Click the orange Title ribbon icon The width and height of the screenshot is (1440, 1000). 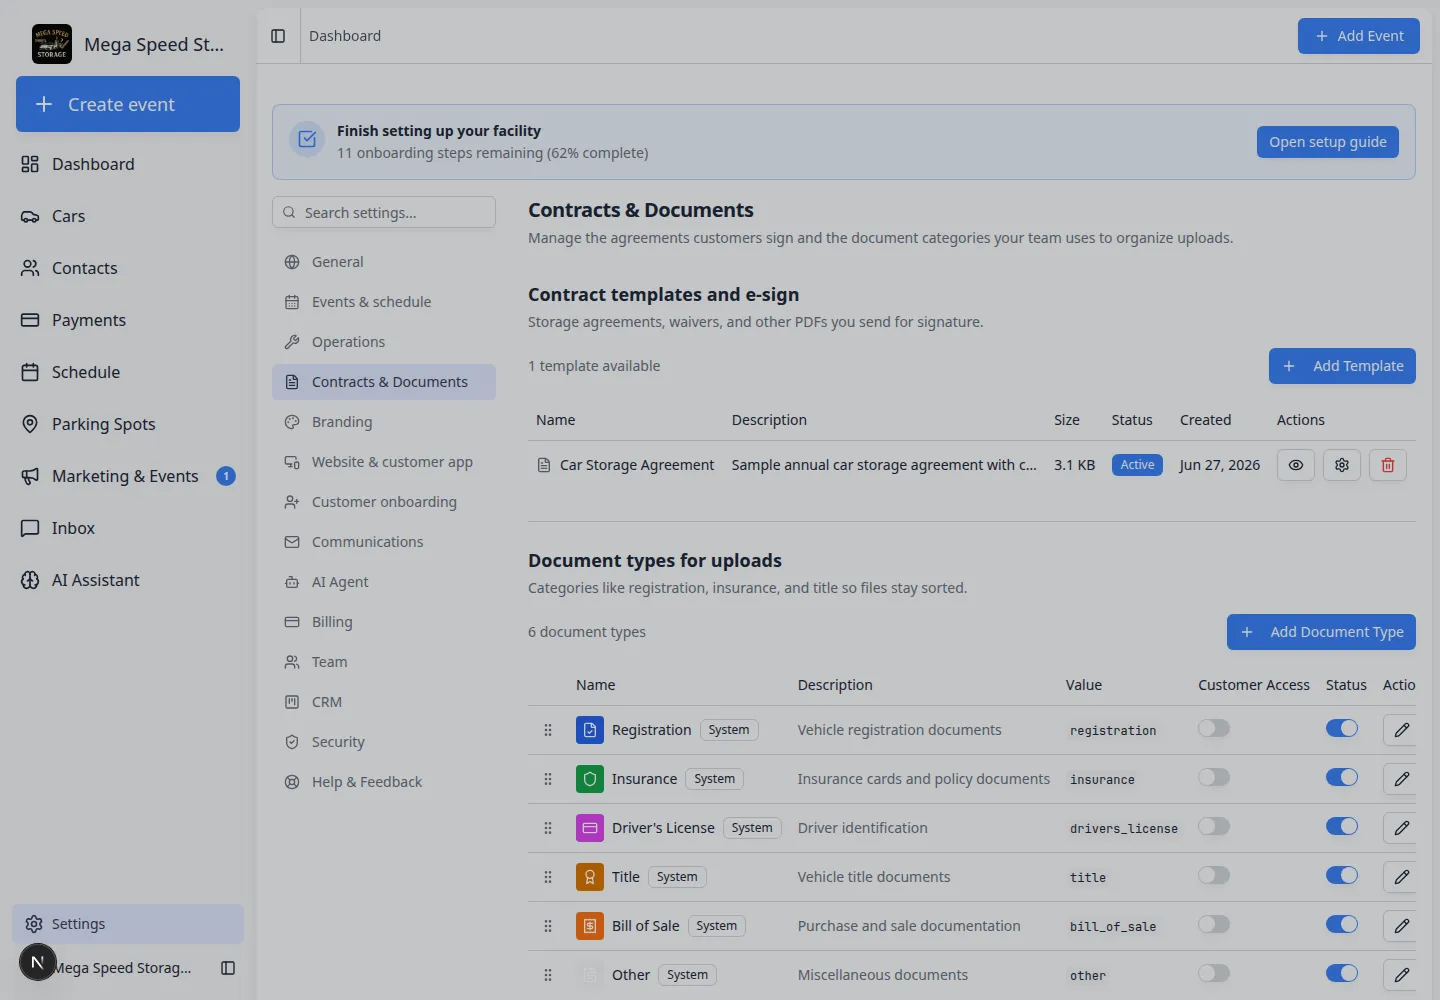point(590,877)
